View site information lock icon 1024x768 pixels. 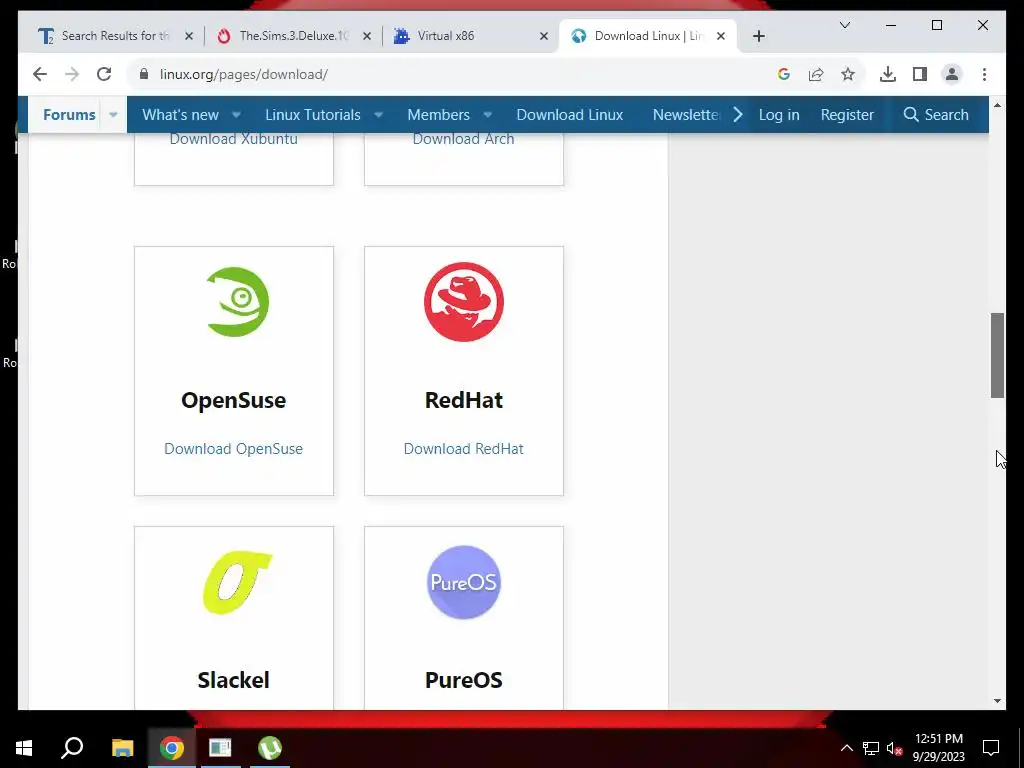click(144, 74)
